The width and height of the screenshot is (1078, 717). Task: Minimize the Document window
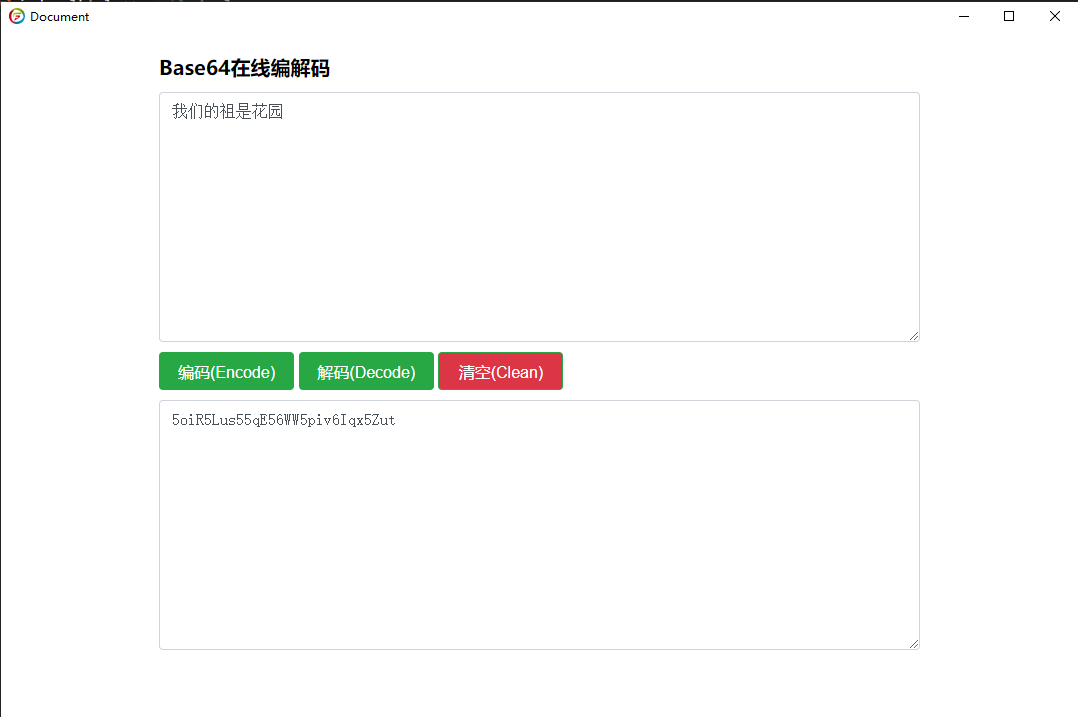click(x=964, y=16)
